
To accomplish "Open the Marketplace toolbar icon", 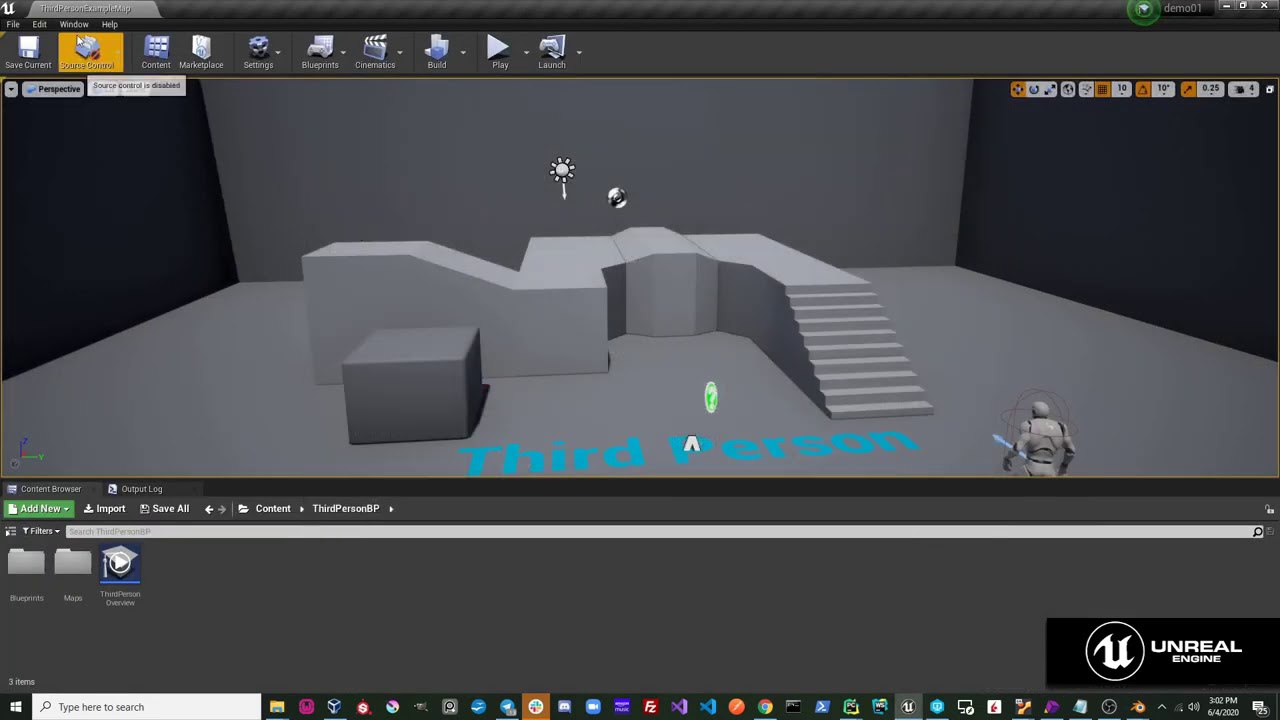I will tap(201, 52).
